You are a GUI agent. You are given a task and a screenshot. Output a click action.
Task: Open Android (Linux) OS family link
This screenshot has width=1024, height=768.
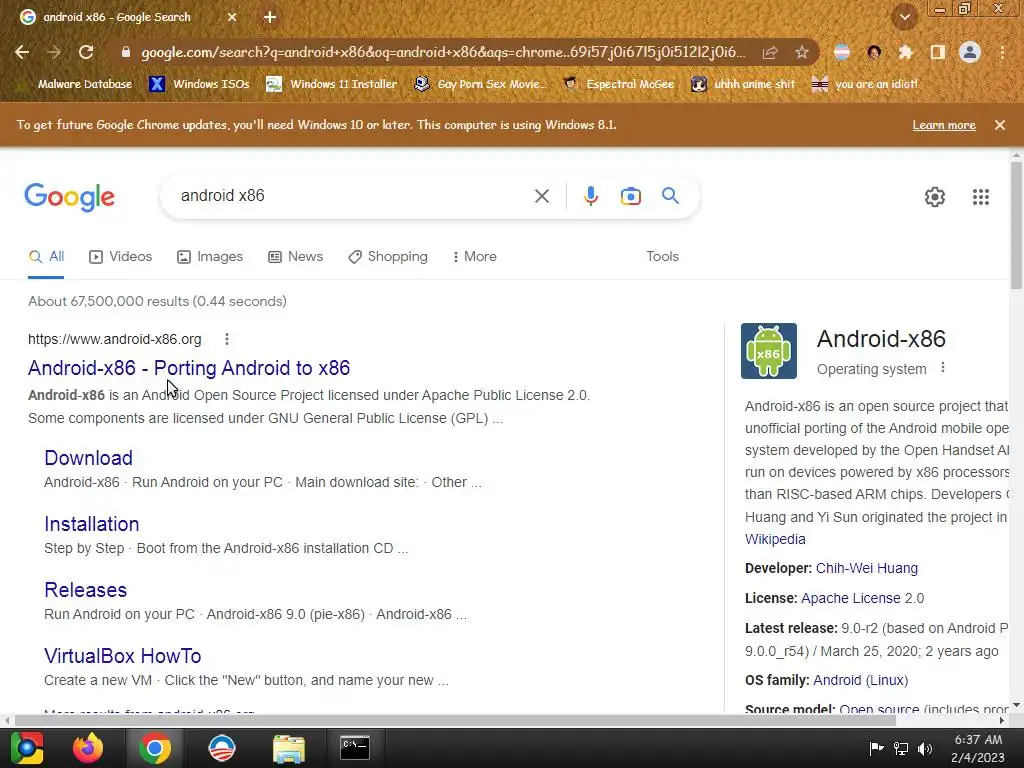(x=861, y=680)
